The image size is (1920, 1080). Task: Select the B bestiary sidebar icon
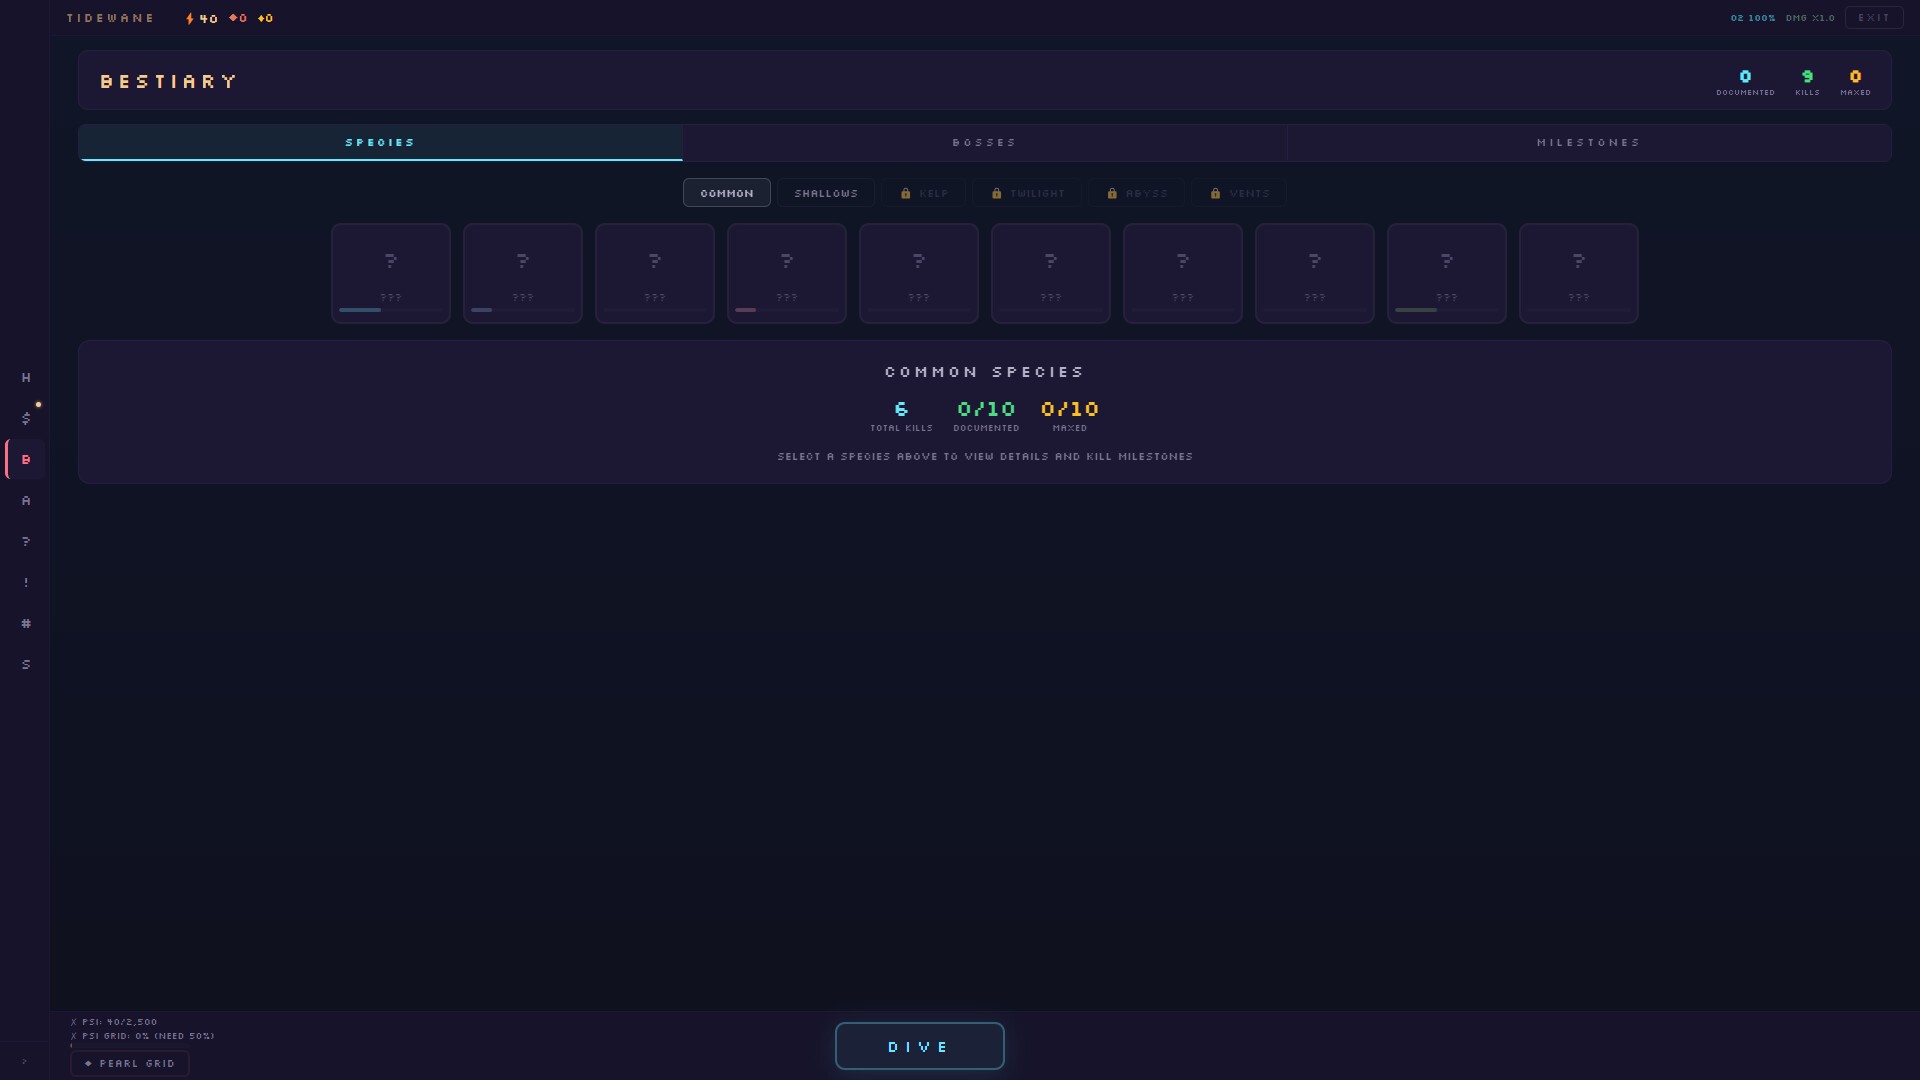(x=26, y=460)
